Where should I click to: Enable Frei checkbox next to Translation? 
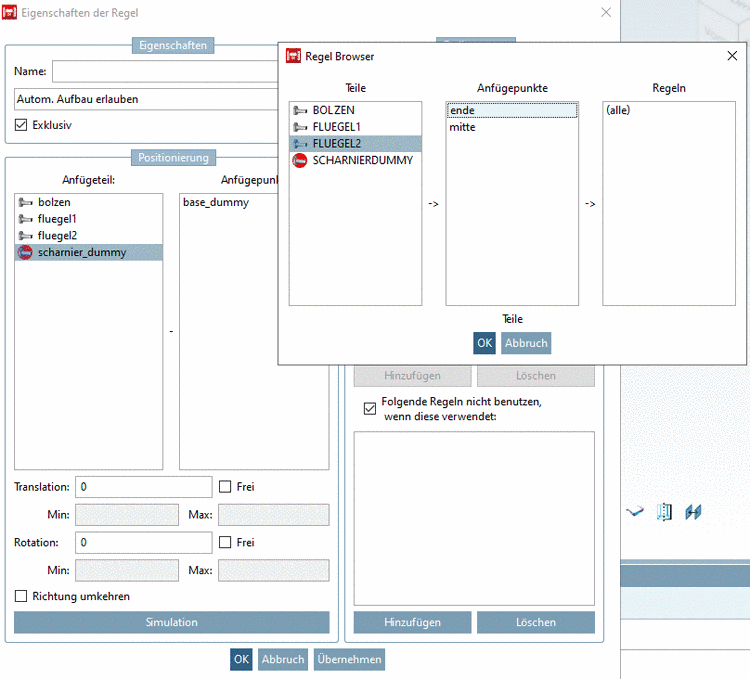pyautogui.click(x=225, y=487)
